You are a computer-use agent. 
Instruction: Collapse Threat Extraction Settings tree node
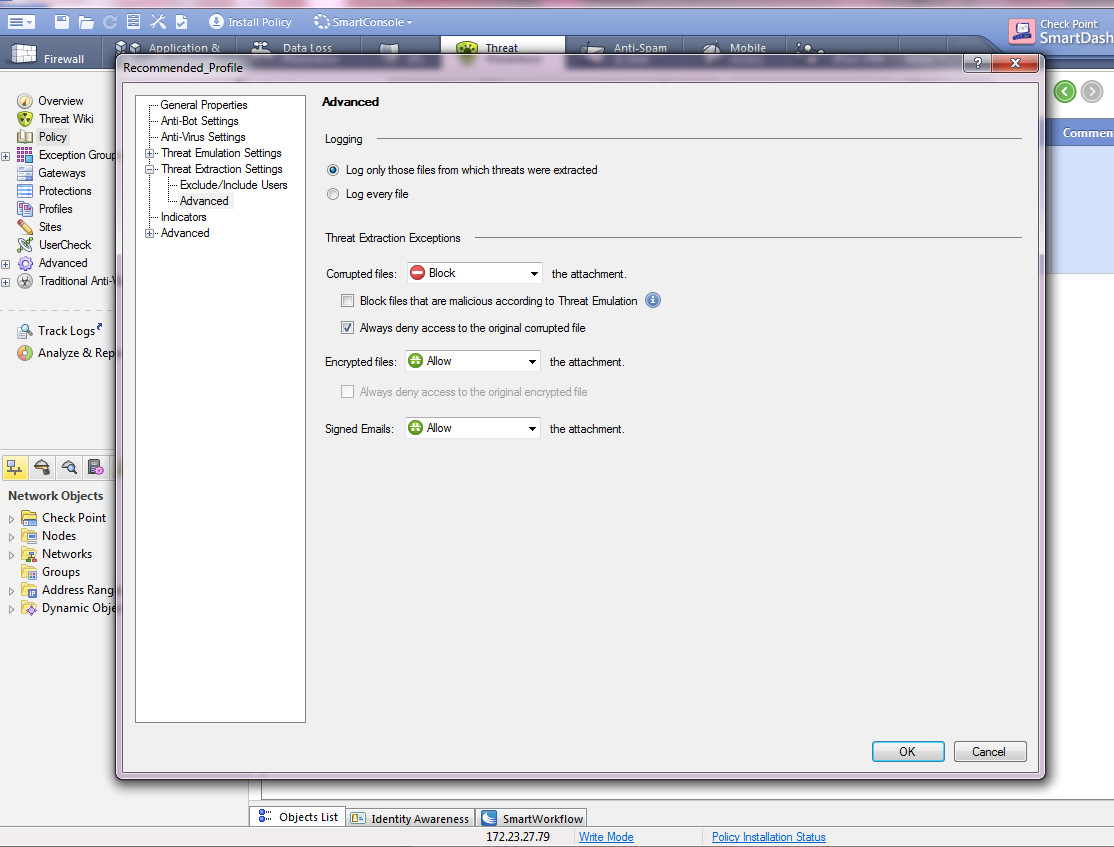149,169
